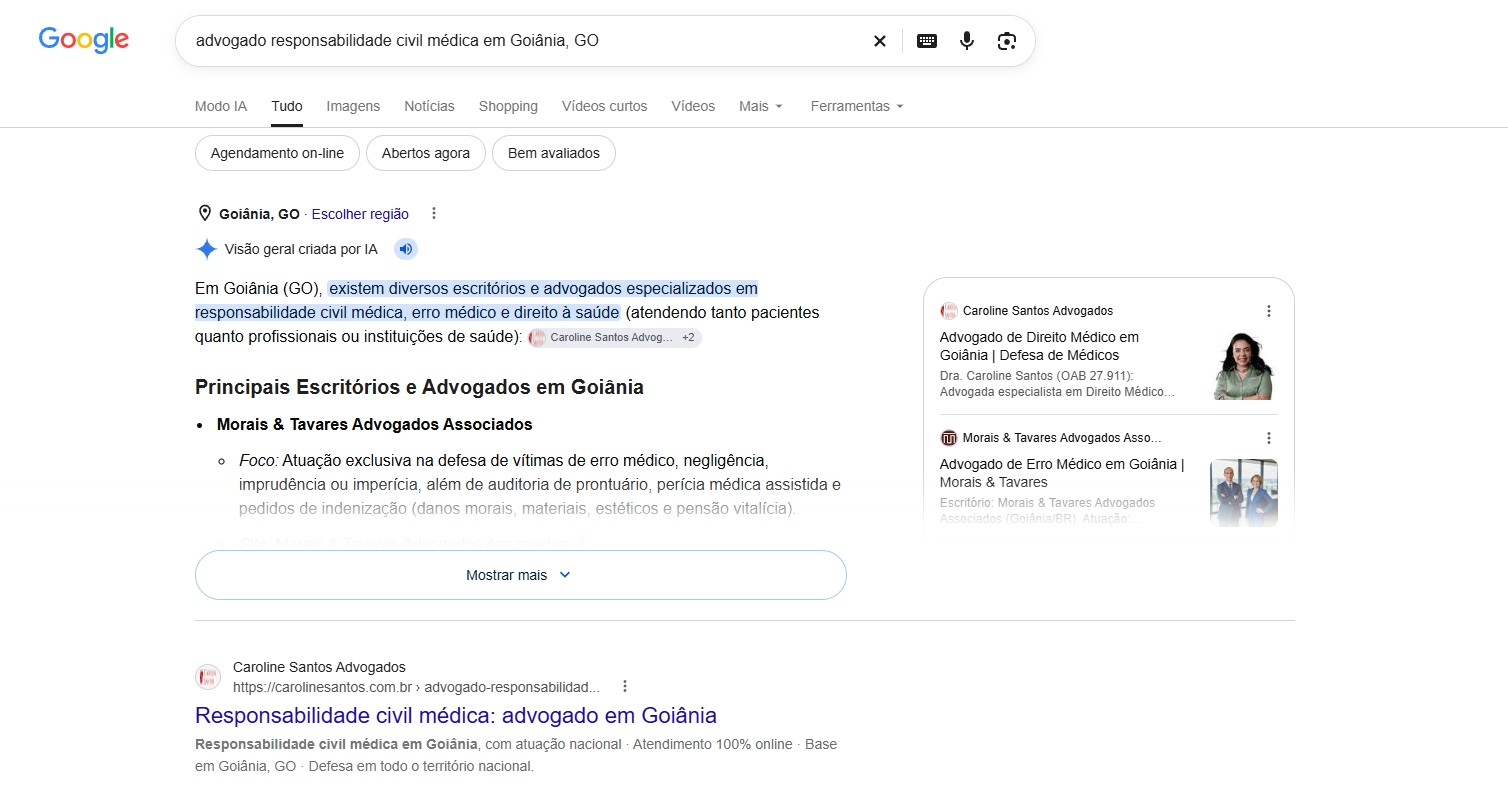Screen dimensions: 1508x792
Task: Select the Tudo tab
Action: 287,106
